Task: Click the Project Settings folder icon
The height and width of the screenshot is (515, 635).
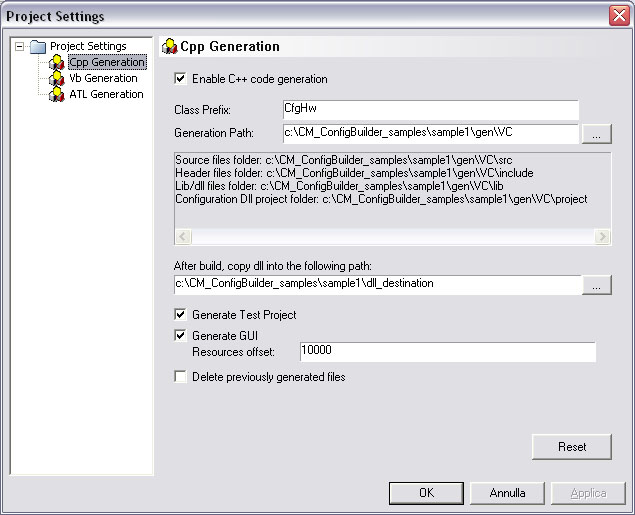Action: pyautogui.click(x=38, y=47)
